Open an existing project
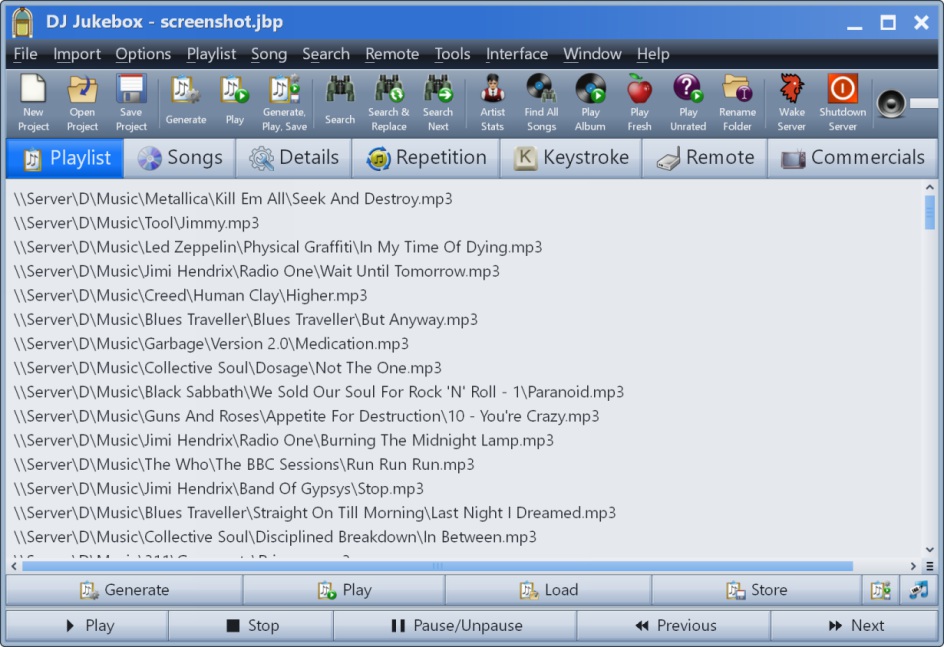The width and height of the screenshot is (944, 647). click(82, 100)
